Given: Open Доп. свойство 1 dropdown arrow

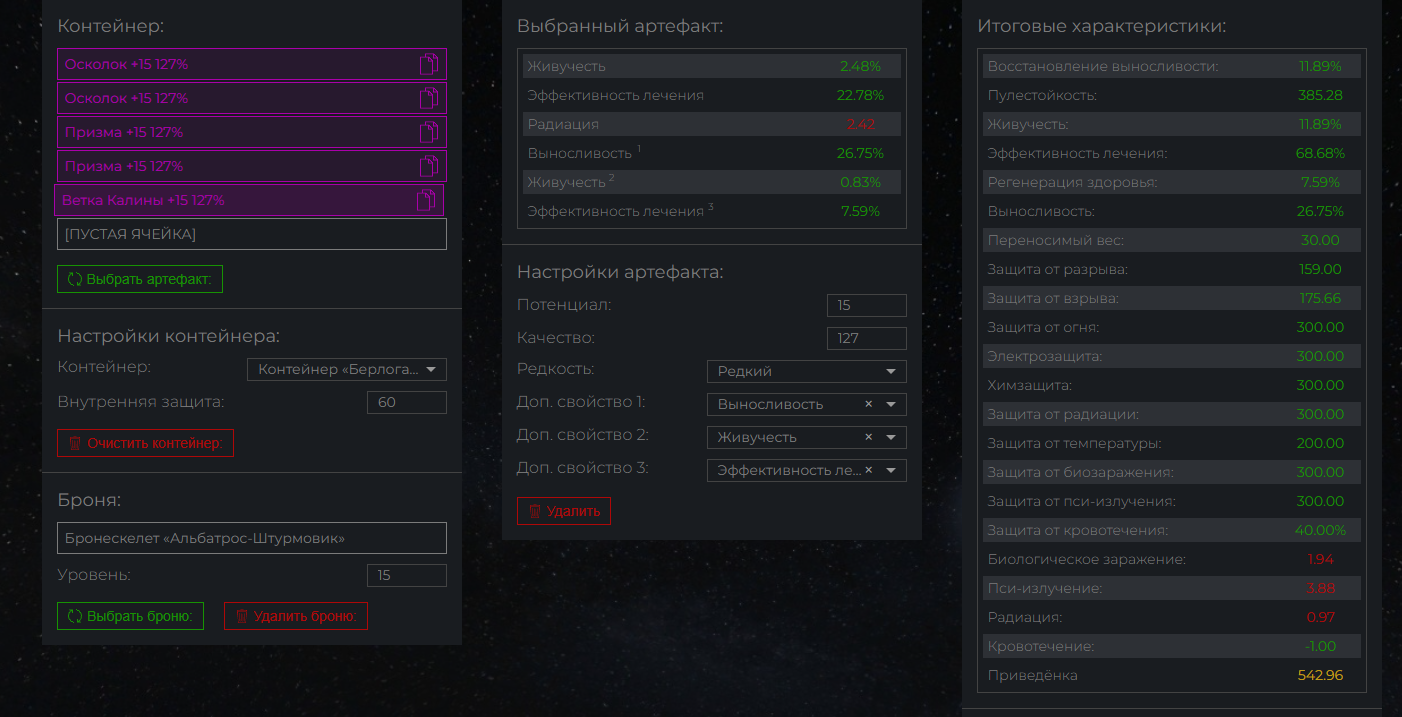Looking at the screenshot, I should (890, 404).
